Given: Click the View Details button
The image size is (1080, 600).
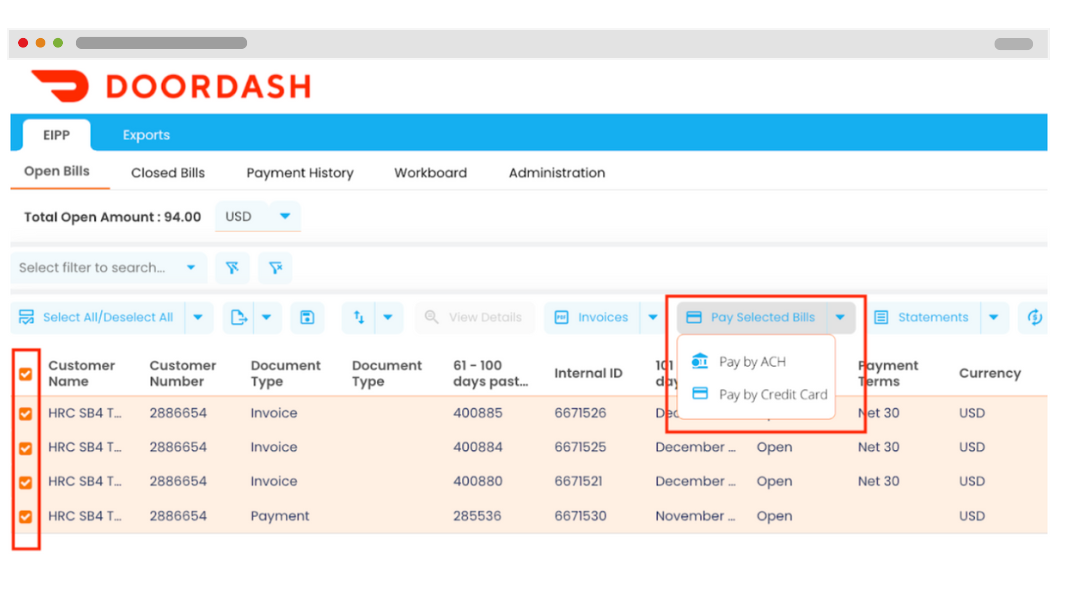Looking at the screenshot, I should click(x=474, y=318).
